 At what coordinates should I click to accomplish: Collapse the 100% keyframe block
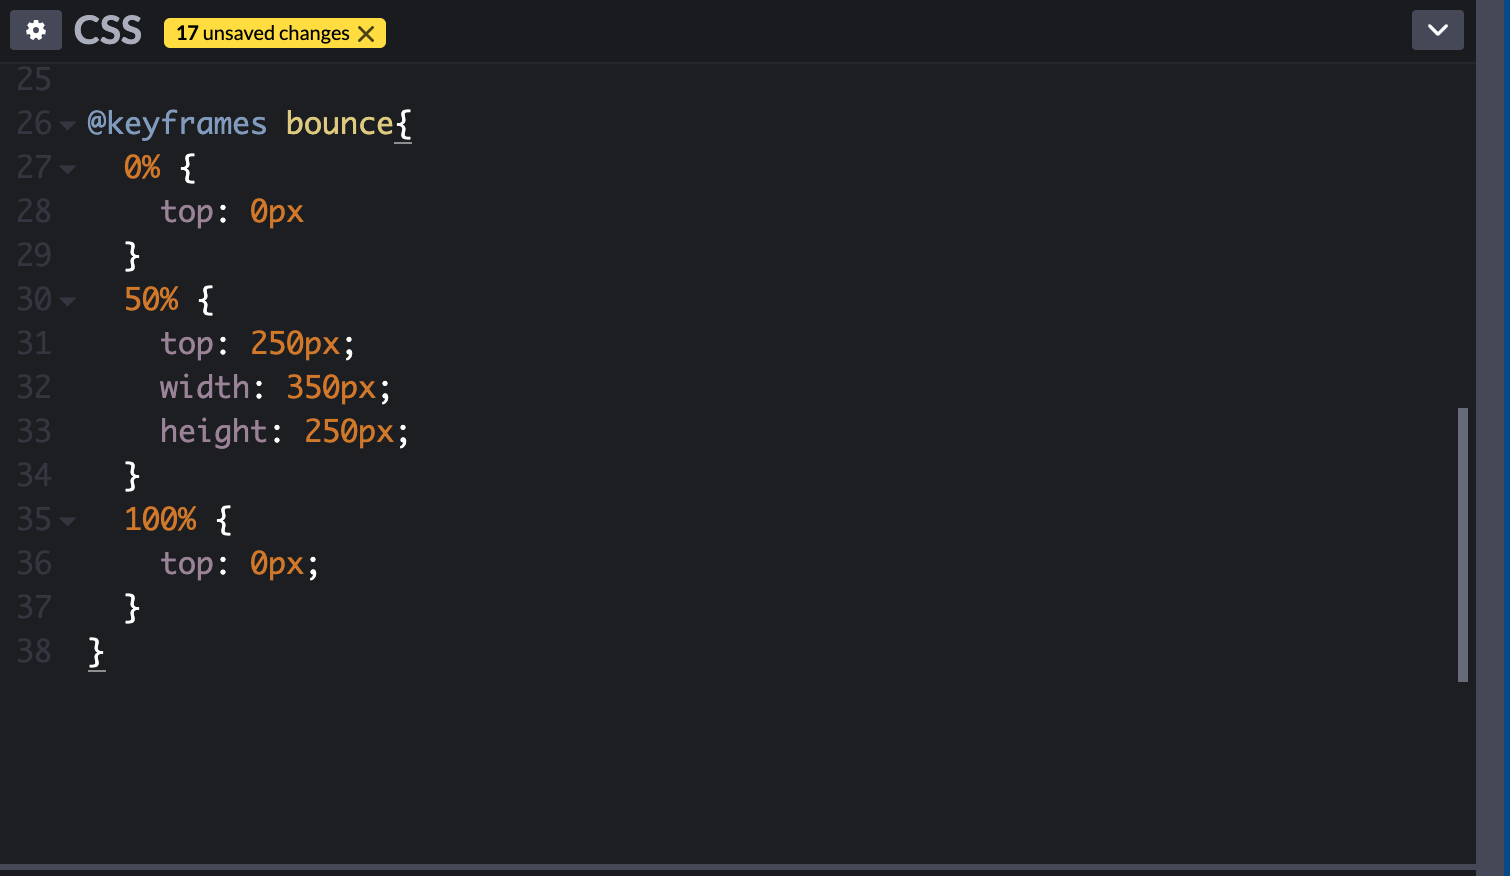pos(66,520)
